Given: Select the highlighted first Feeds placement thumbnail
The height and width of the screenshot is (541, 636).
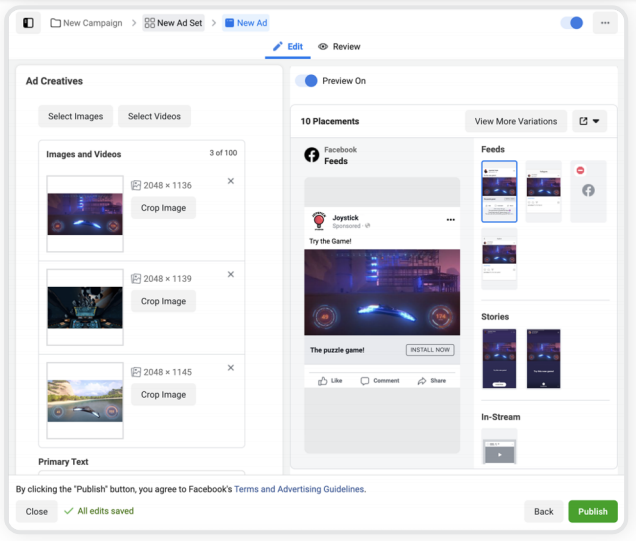Looking at the screenshot, I should tap(499, 191).
